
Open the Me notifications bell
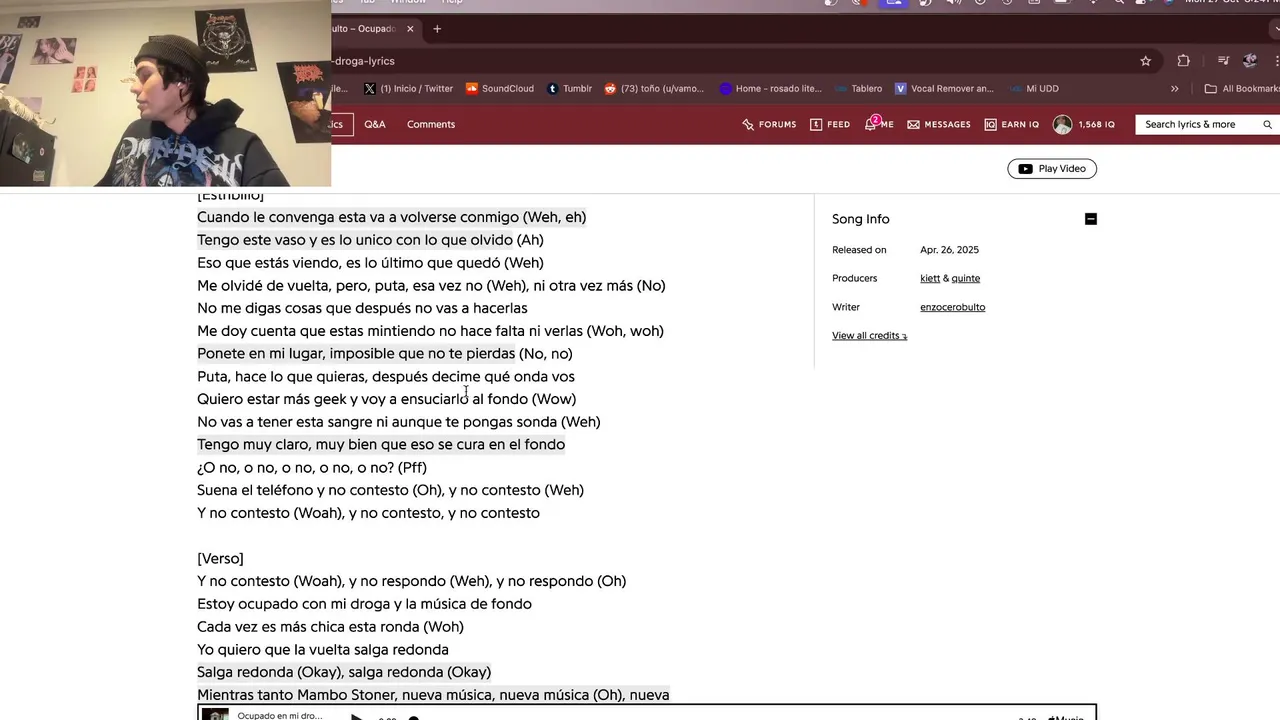[879, 125]
